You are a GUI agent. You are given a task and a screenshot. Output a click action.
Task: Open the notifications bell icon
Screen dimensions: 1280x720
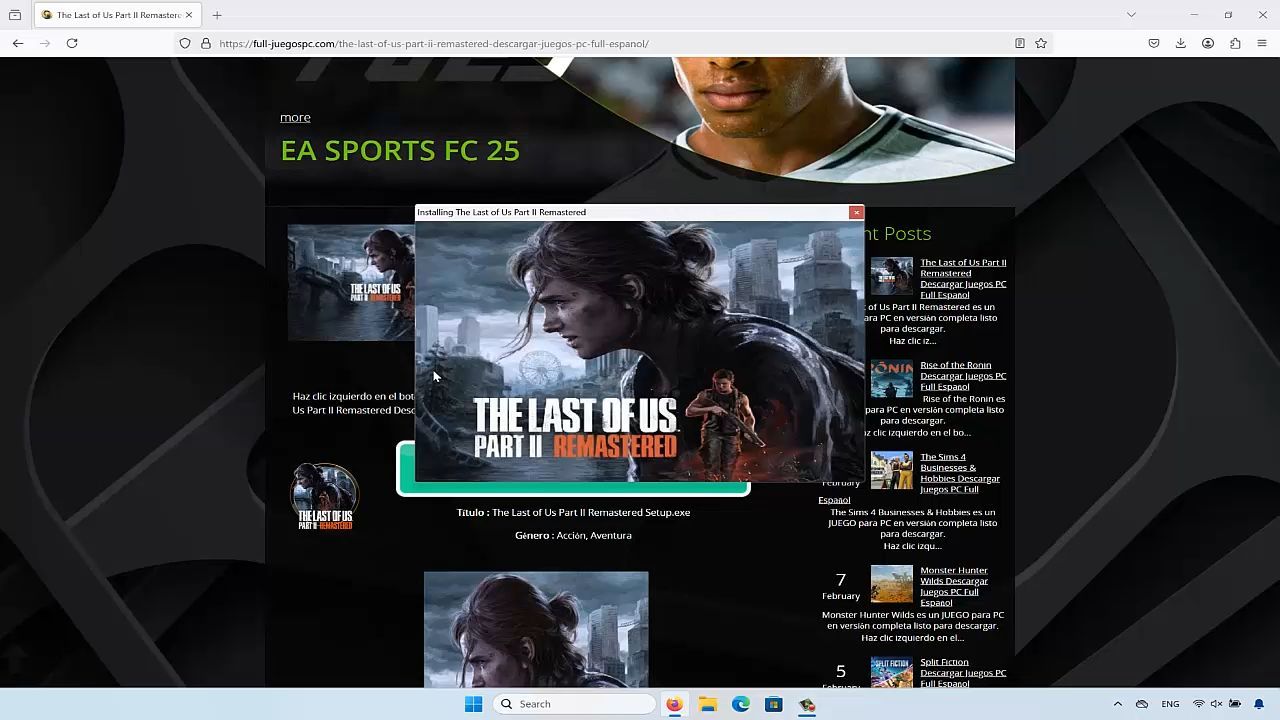click(x=1259, y=704)
